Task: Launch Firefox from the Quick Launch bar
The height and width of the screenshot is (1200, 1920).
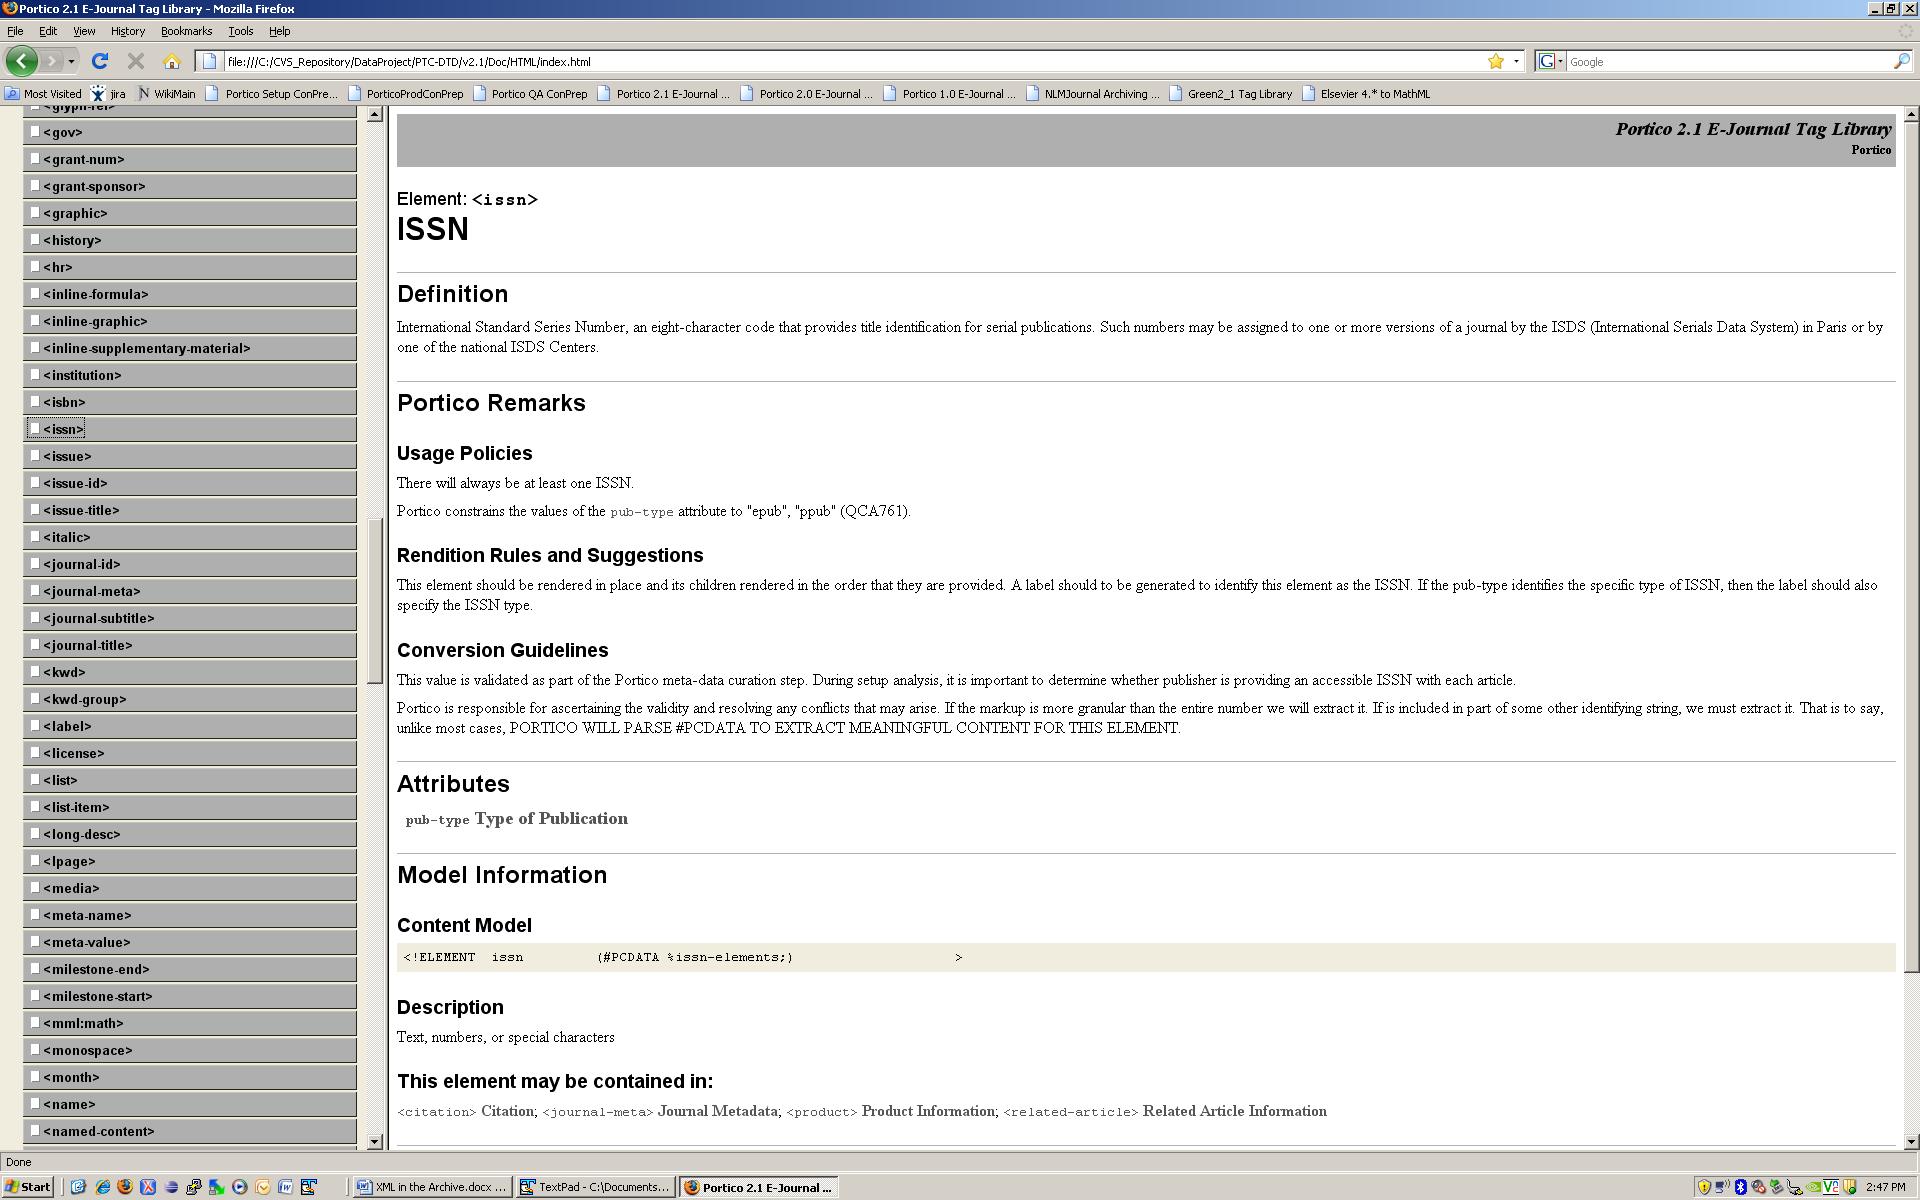Action: pyautogui.click(x=125, y=1187)
